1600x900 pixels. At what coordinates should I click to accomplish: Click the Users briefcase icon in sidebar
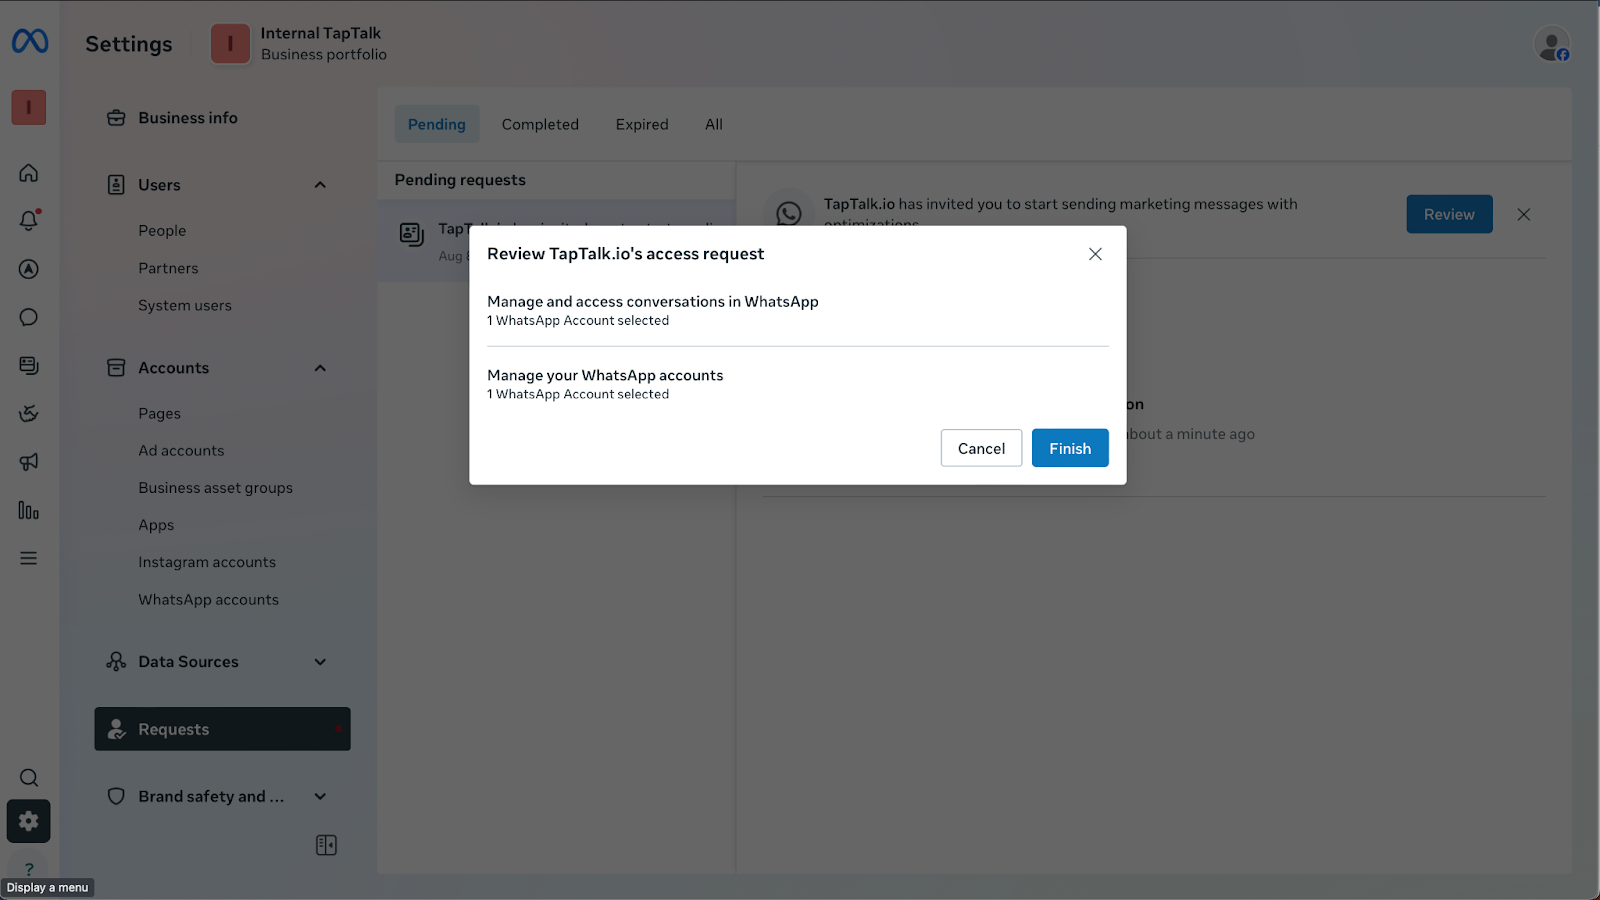coord(116,185)
